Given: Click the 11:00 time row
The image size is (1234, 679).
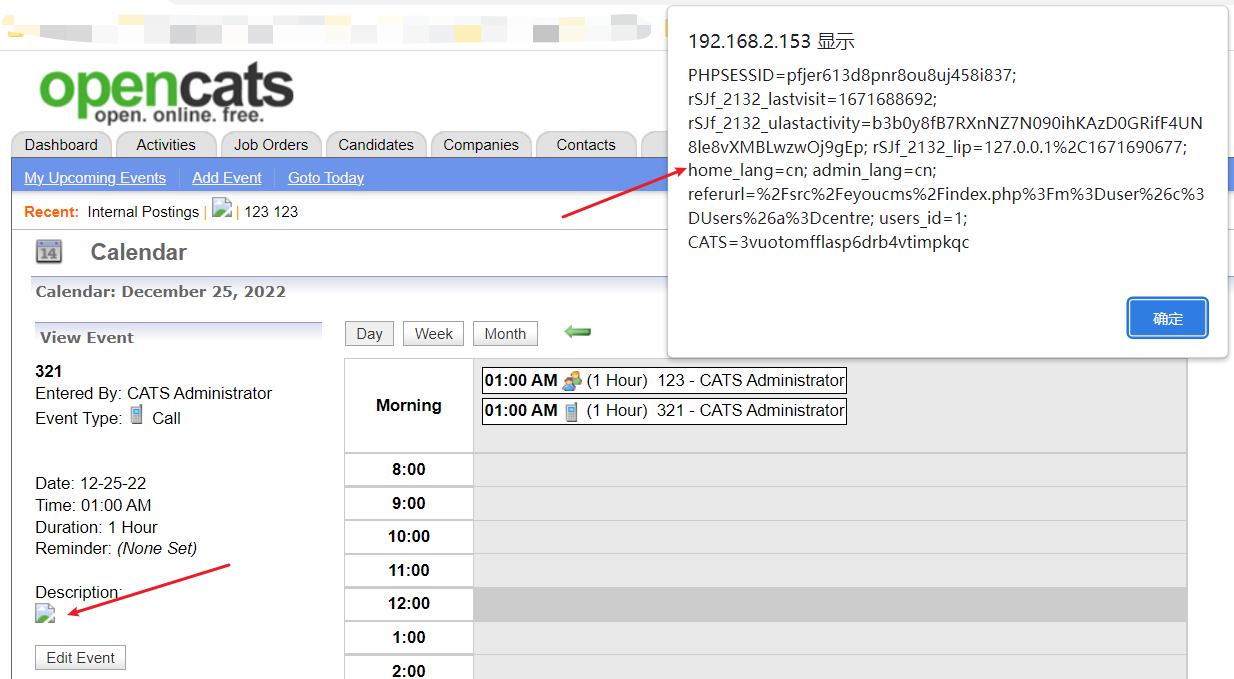Looking at the screenshot, I should click(x=765, y=571).
